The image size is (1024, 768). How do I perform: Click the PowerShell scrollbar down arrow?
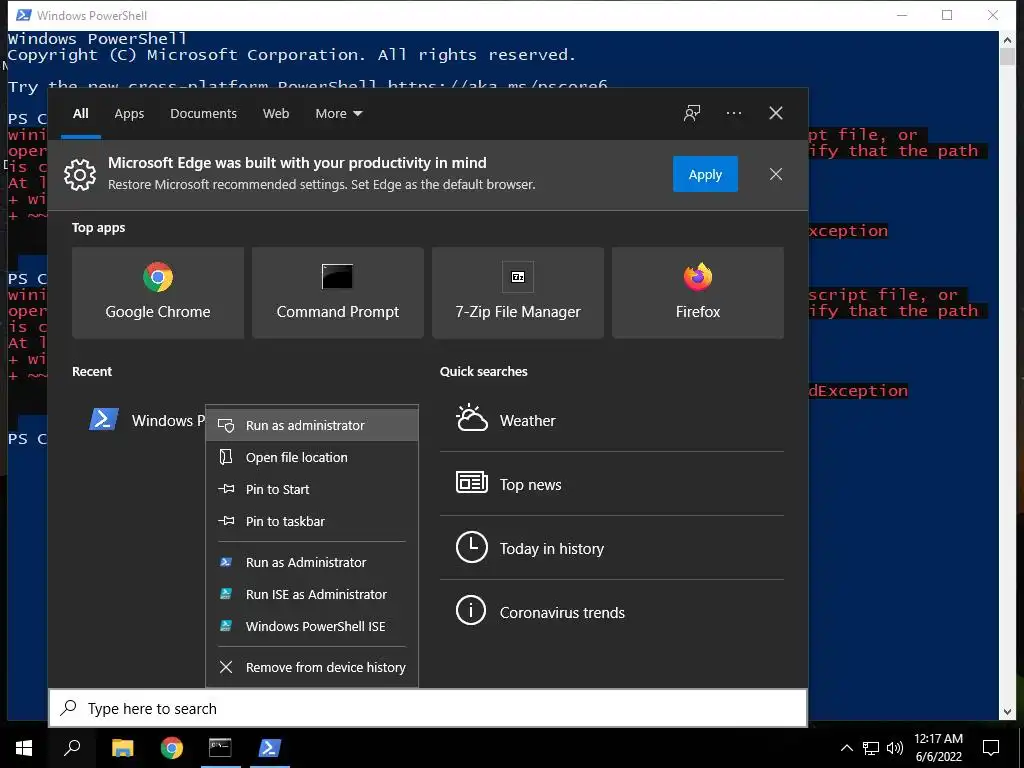1007,712
